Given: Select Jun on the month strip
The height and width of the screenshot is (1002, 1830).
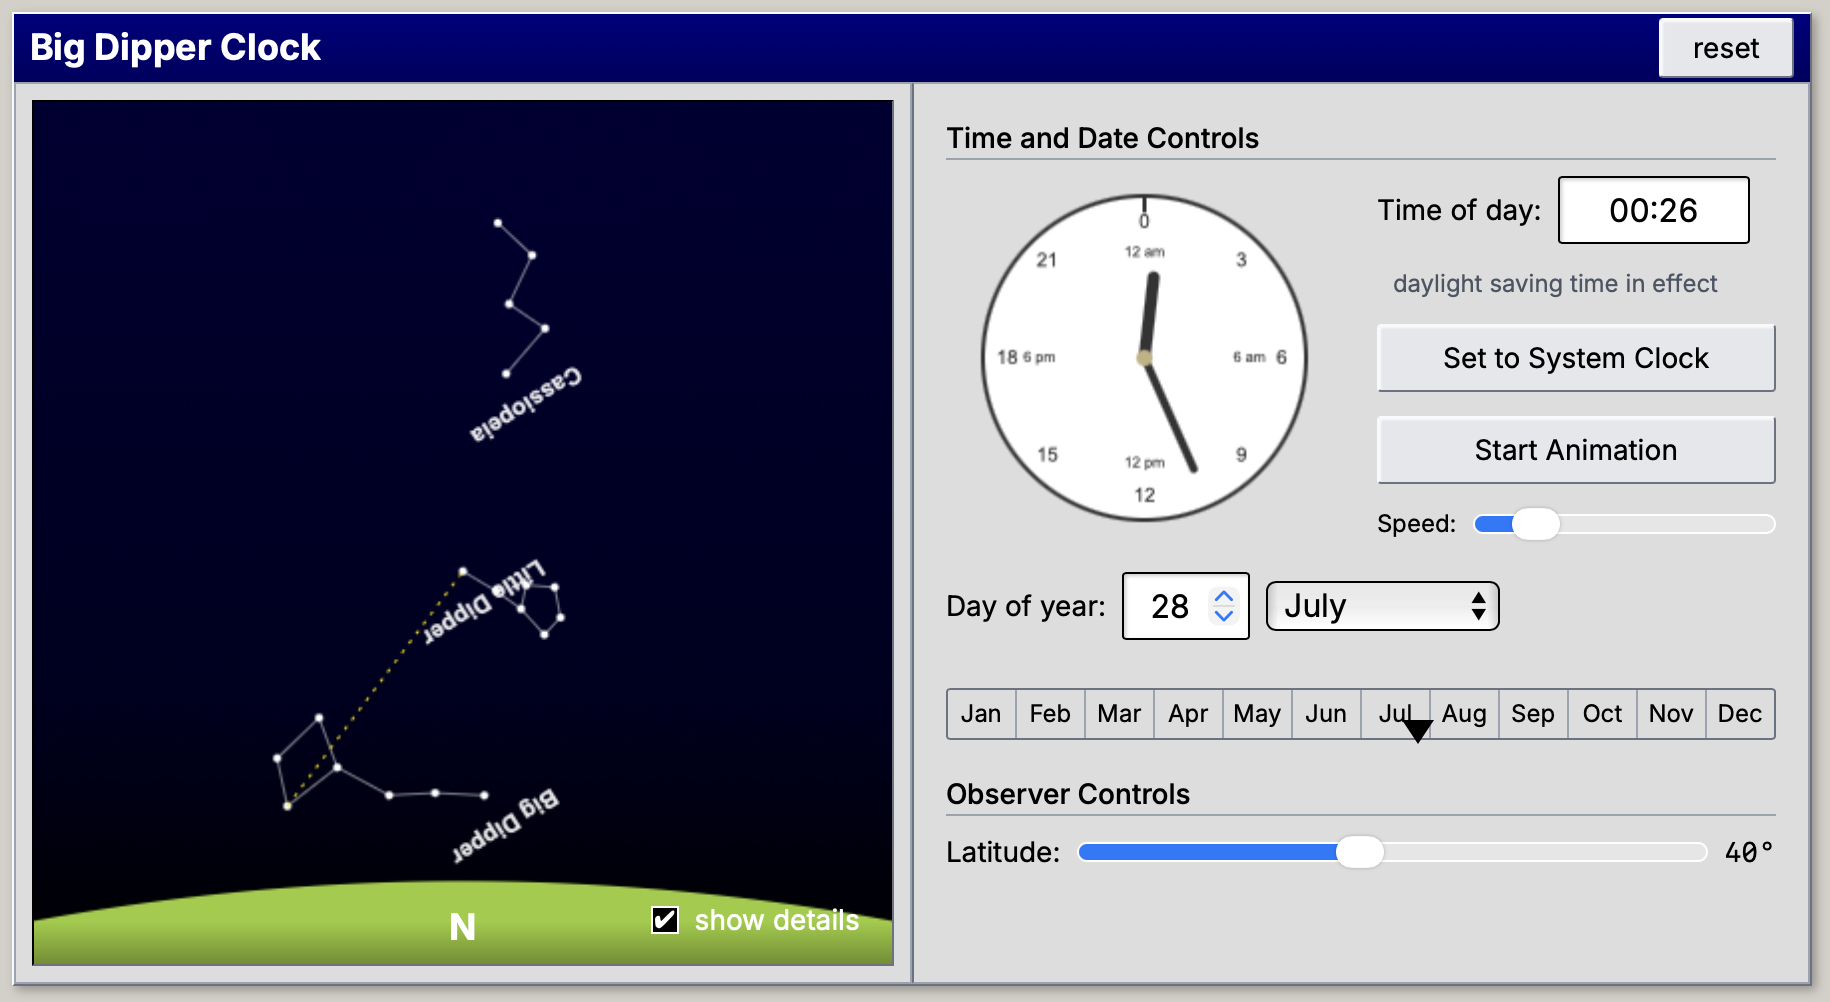Looking at the screenshot, I should pos(1326,714).
